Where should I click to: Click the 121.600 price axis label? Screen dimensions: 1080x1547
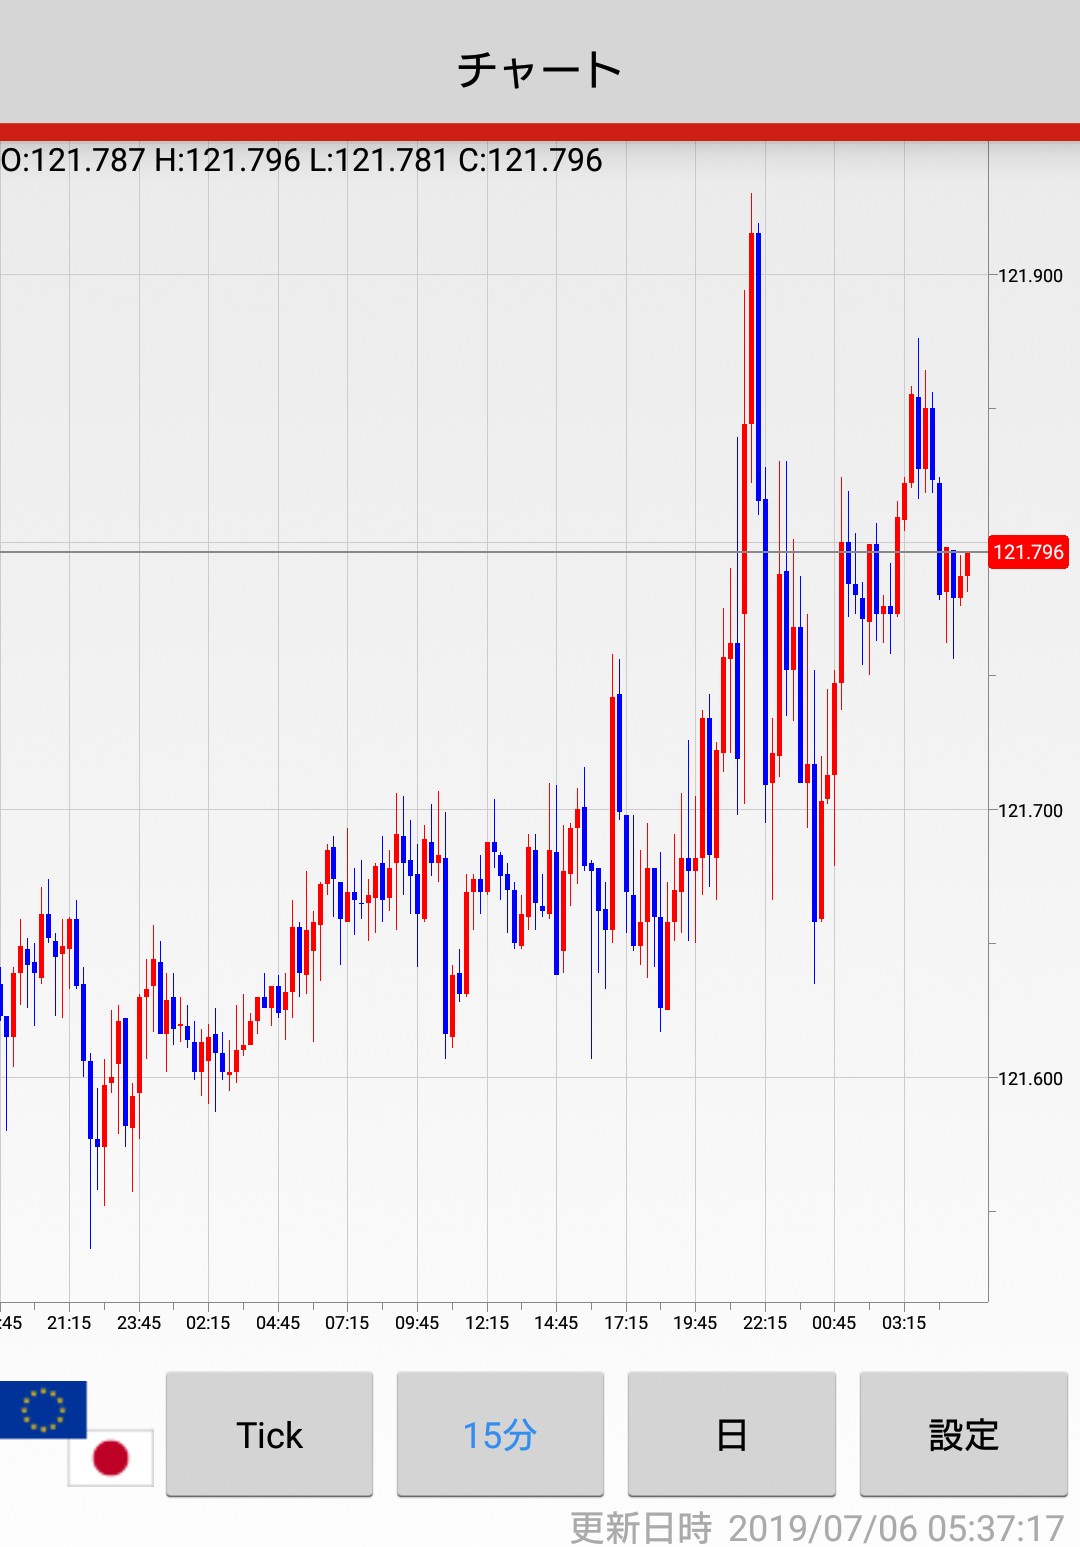(1030, 1079)
